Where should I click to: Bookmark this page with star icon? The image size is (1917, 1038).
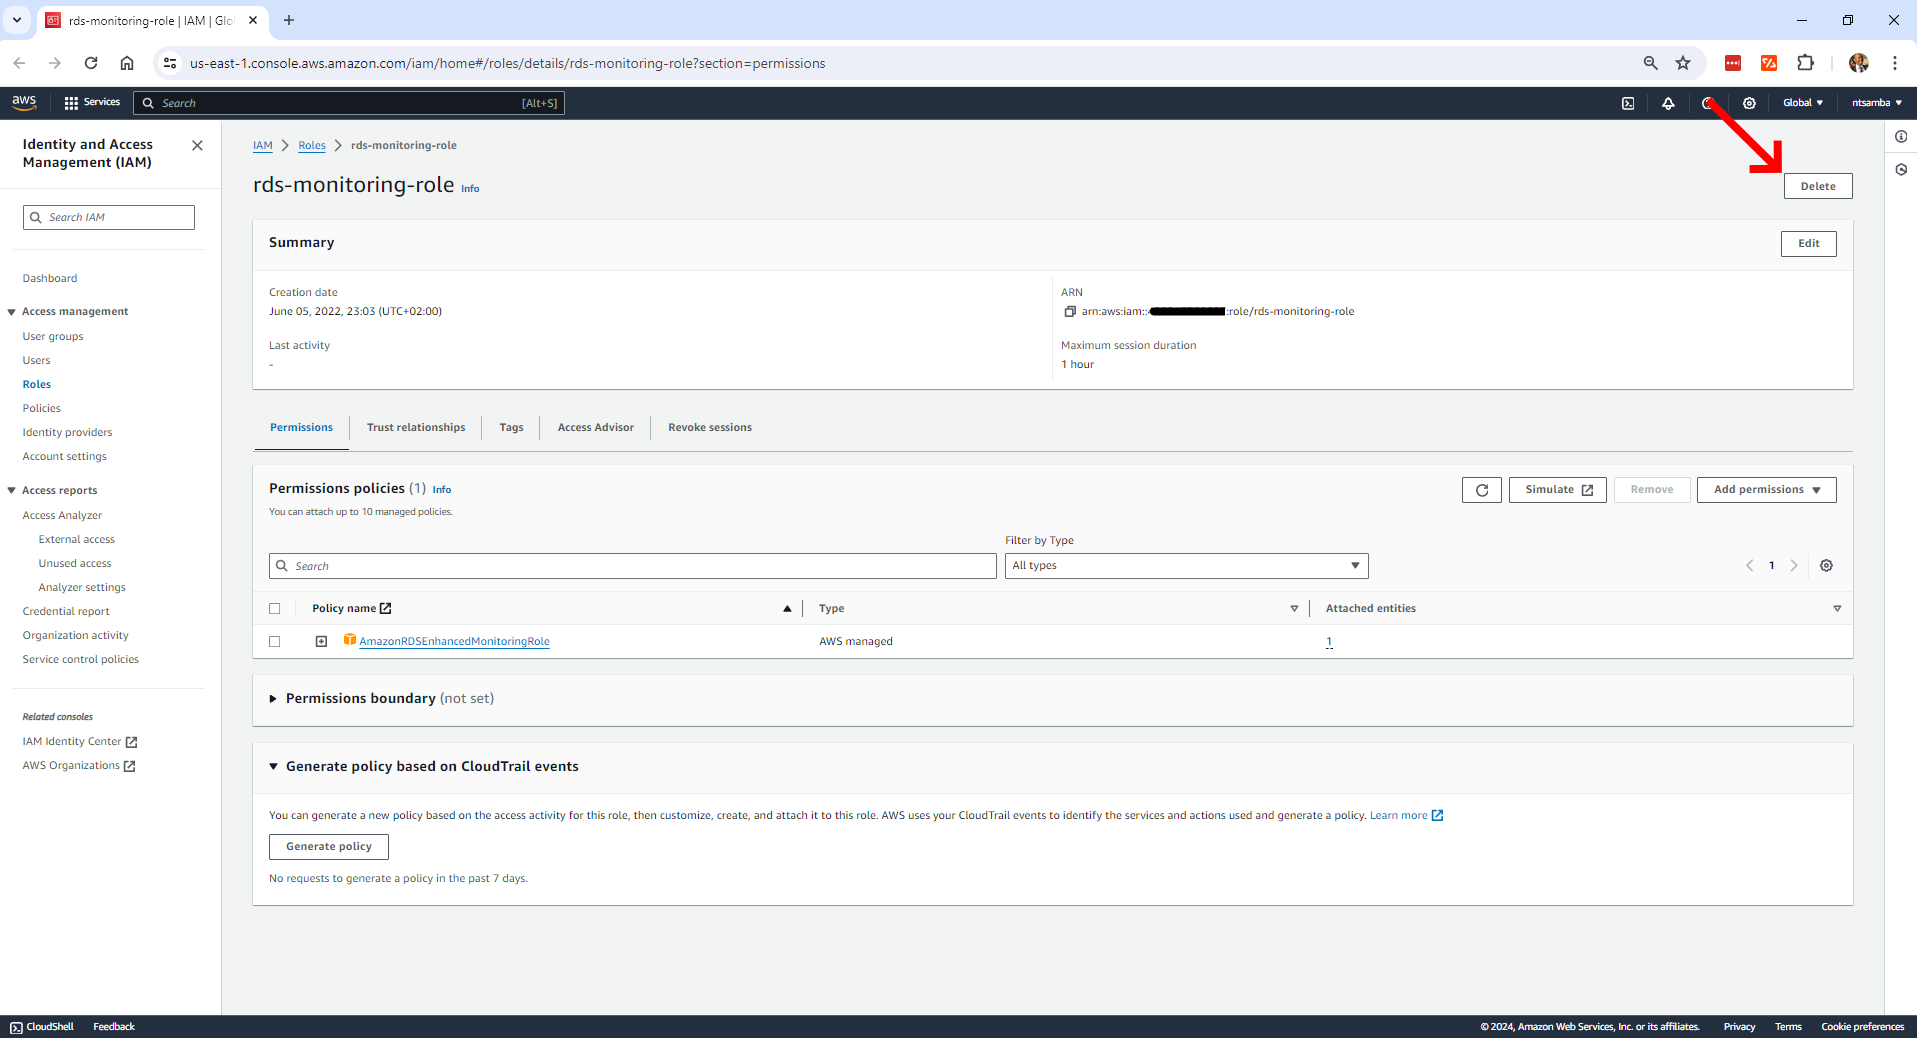pyautogui.click(x=1683, y=63)
